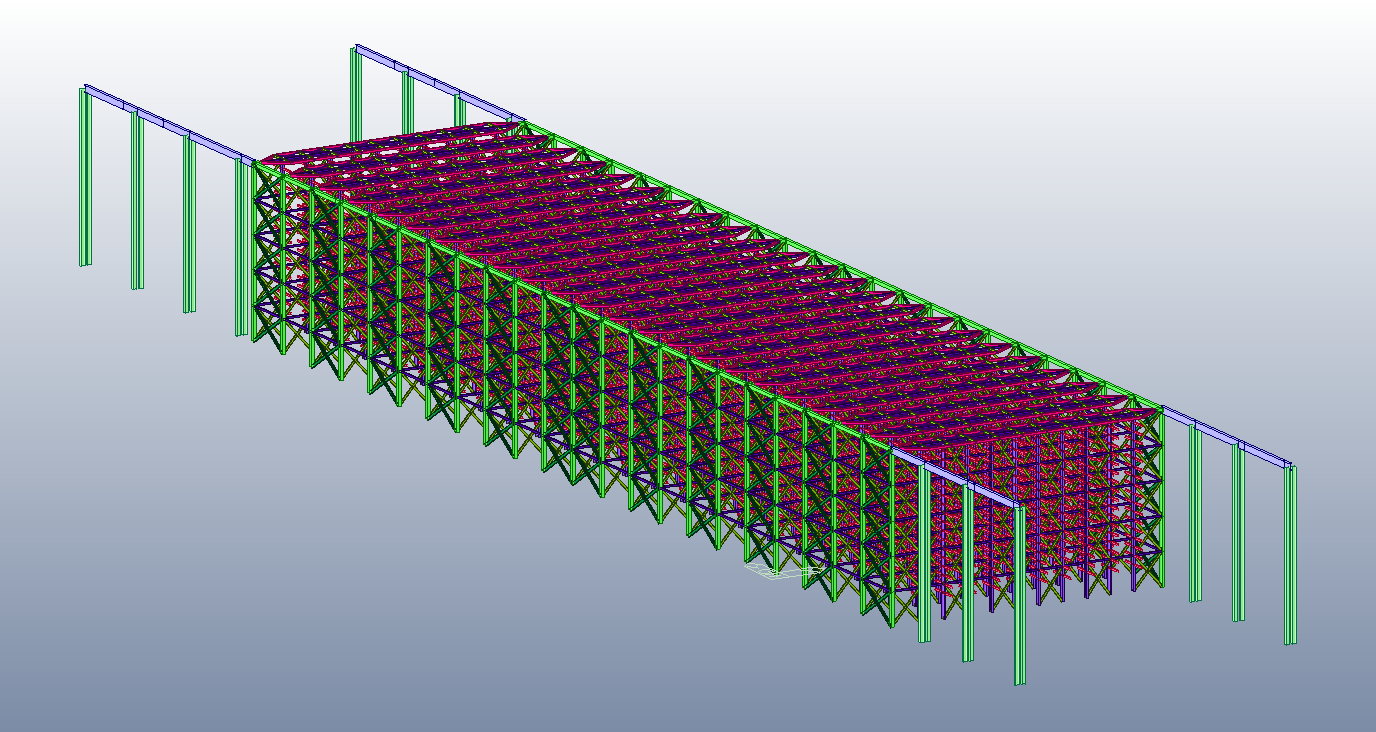1376x732 pixels.
Task: Click empty background in the lower-left to deselect
Action: 150,600
